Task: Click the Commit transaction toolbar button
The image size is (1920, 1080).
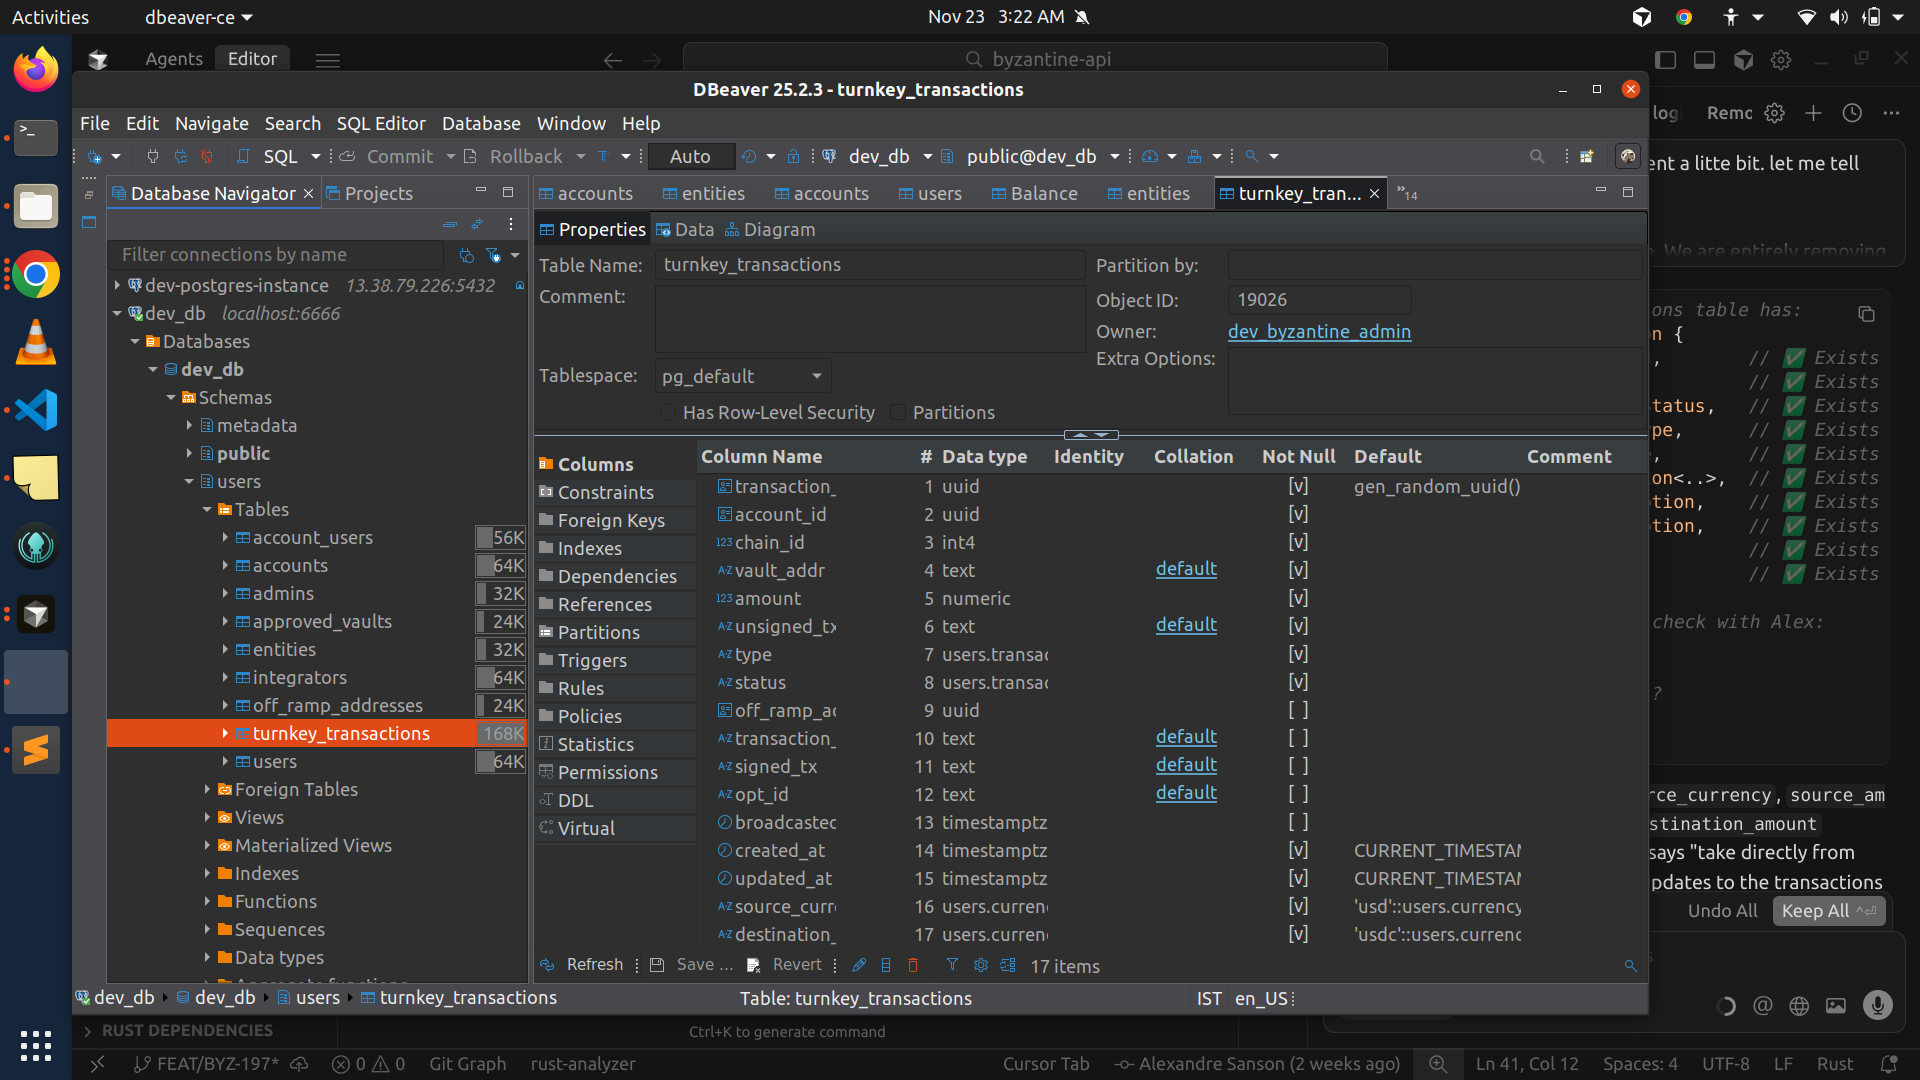Action: click(x=387, y=156)
